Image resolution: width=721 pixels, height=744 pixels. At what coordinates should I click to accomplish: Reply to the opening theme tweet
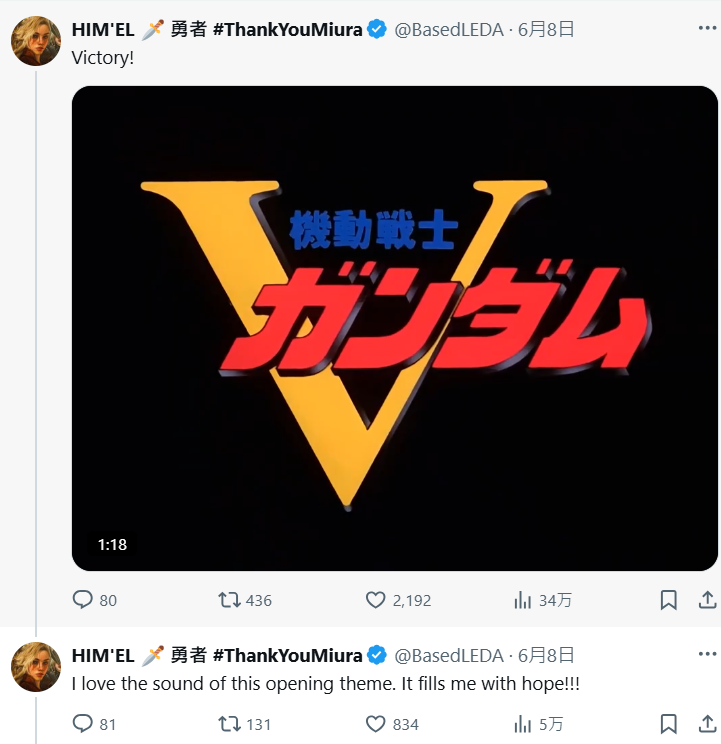(83, 724)
